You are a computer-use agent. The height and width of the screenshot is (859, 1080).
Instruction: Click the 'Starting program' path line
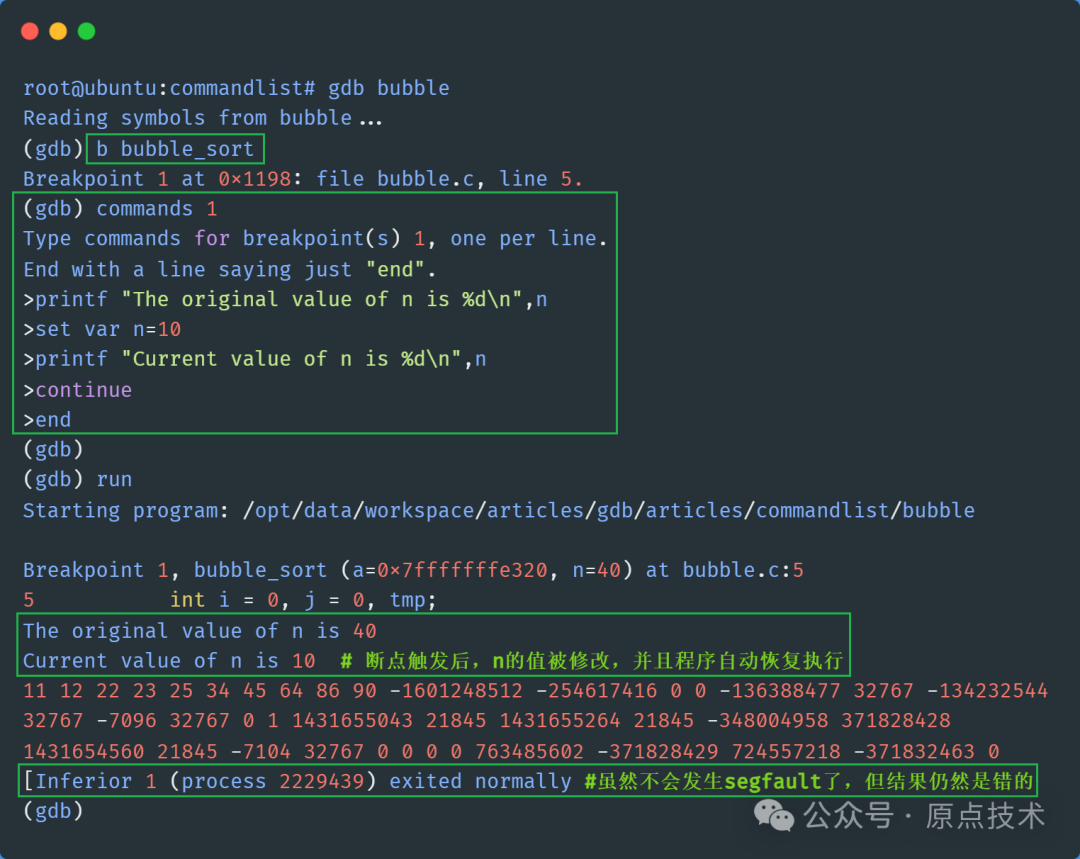(499, 510)
